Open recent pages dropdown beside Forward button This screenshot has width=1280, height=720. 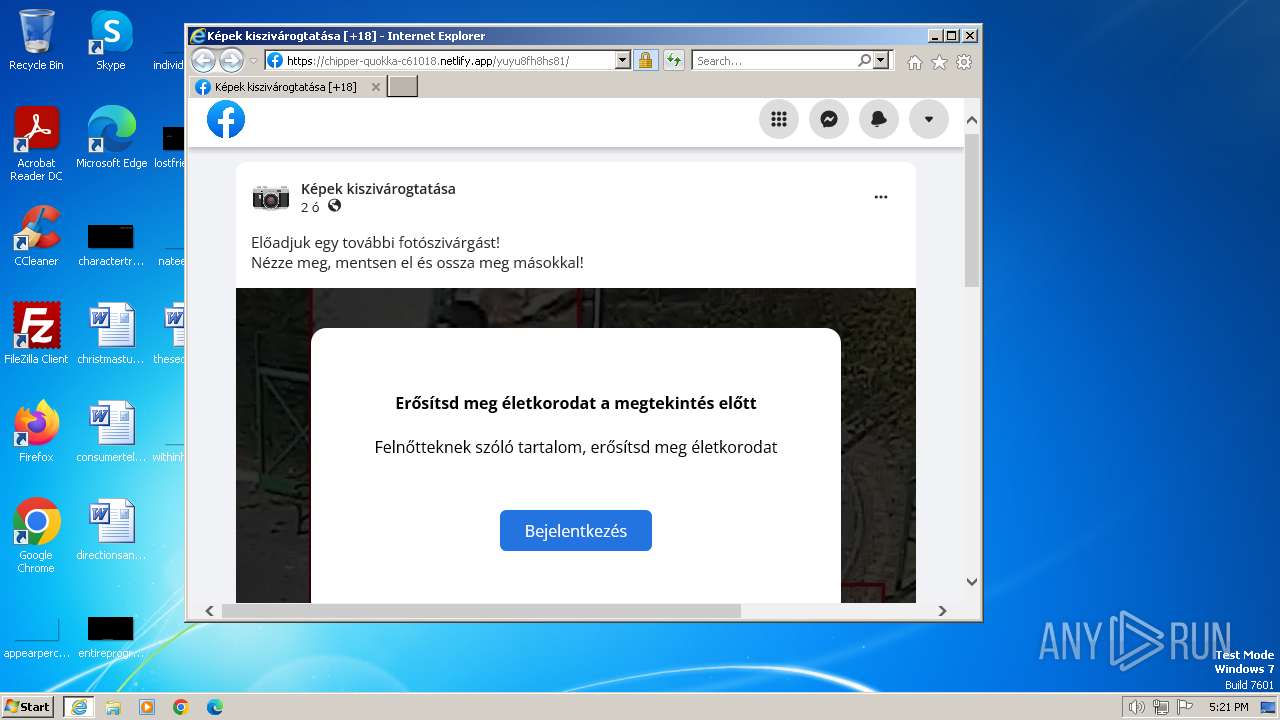point(254,61)
